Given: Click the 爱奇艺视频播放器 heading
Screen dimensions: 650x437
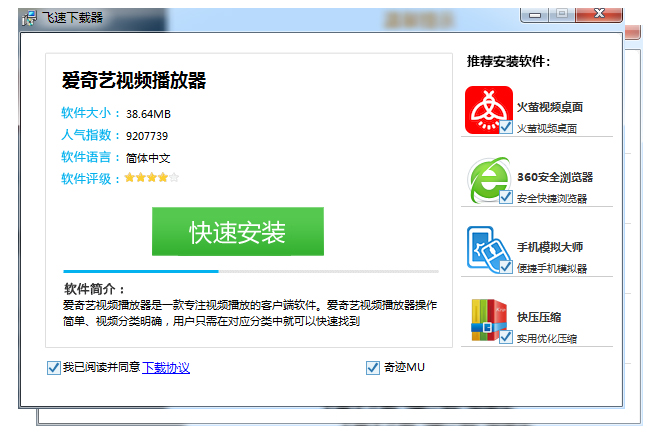Looking at the screenshot, I should (x=134, y=81).
